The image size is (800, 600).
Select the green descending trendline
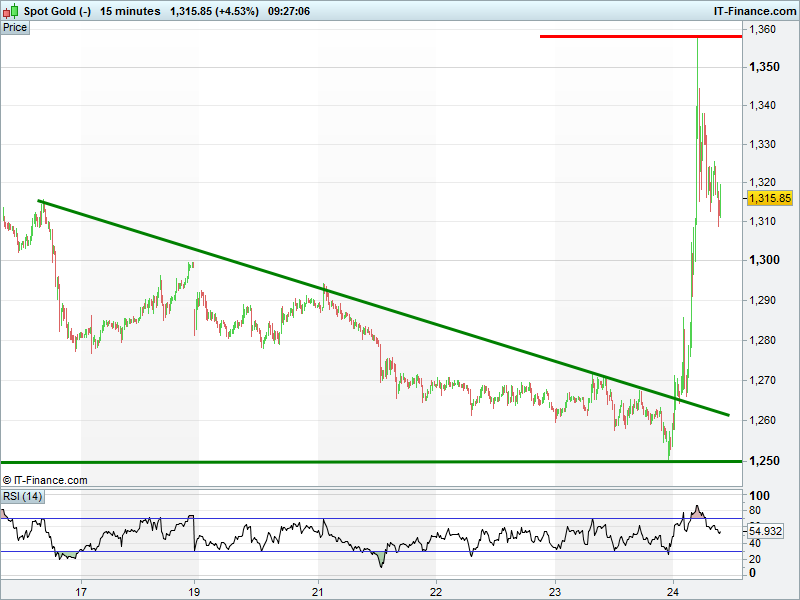(383, 308)
